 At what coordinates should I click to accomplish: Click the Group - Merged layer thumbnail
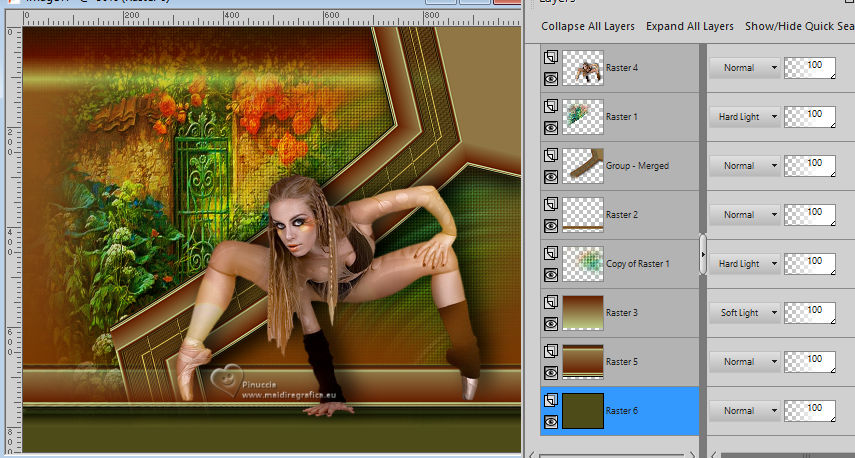coord(583,166)
